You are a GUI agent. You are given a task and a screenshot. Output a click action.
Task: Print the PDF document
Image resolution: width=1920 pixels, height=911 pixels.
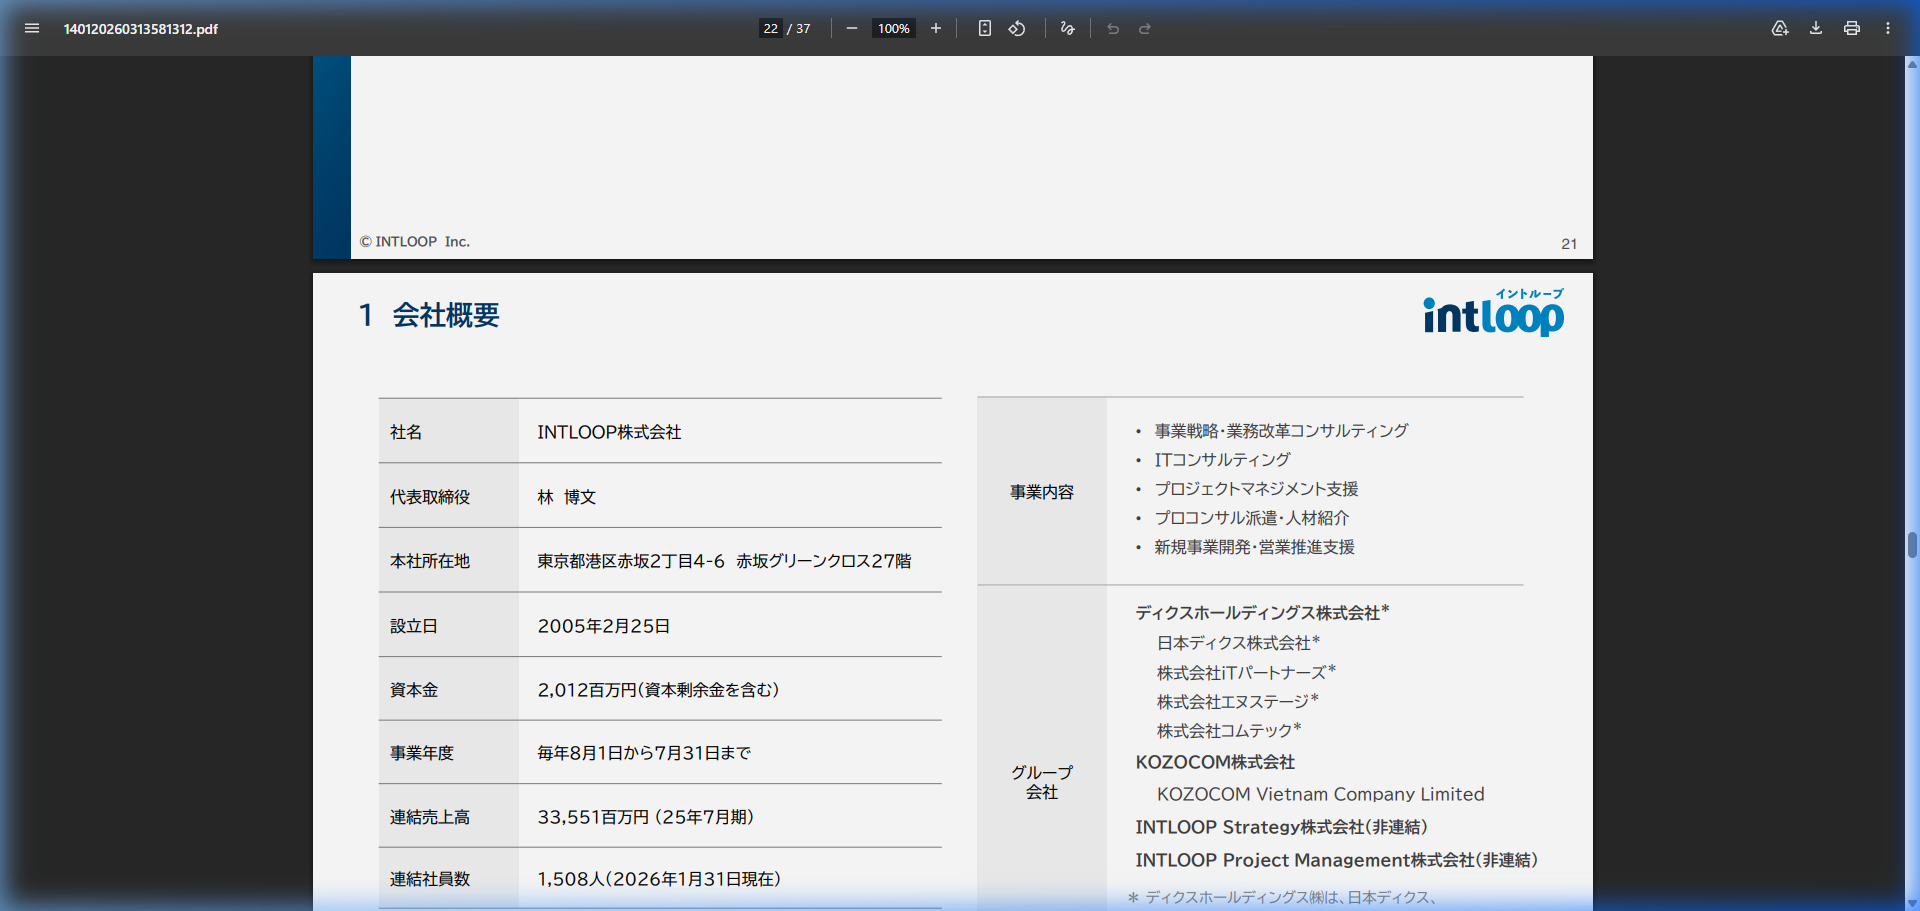(x=1851, y=28)
